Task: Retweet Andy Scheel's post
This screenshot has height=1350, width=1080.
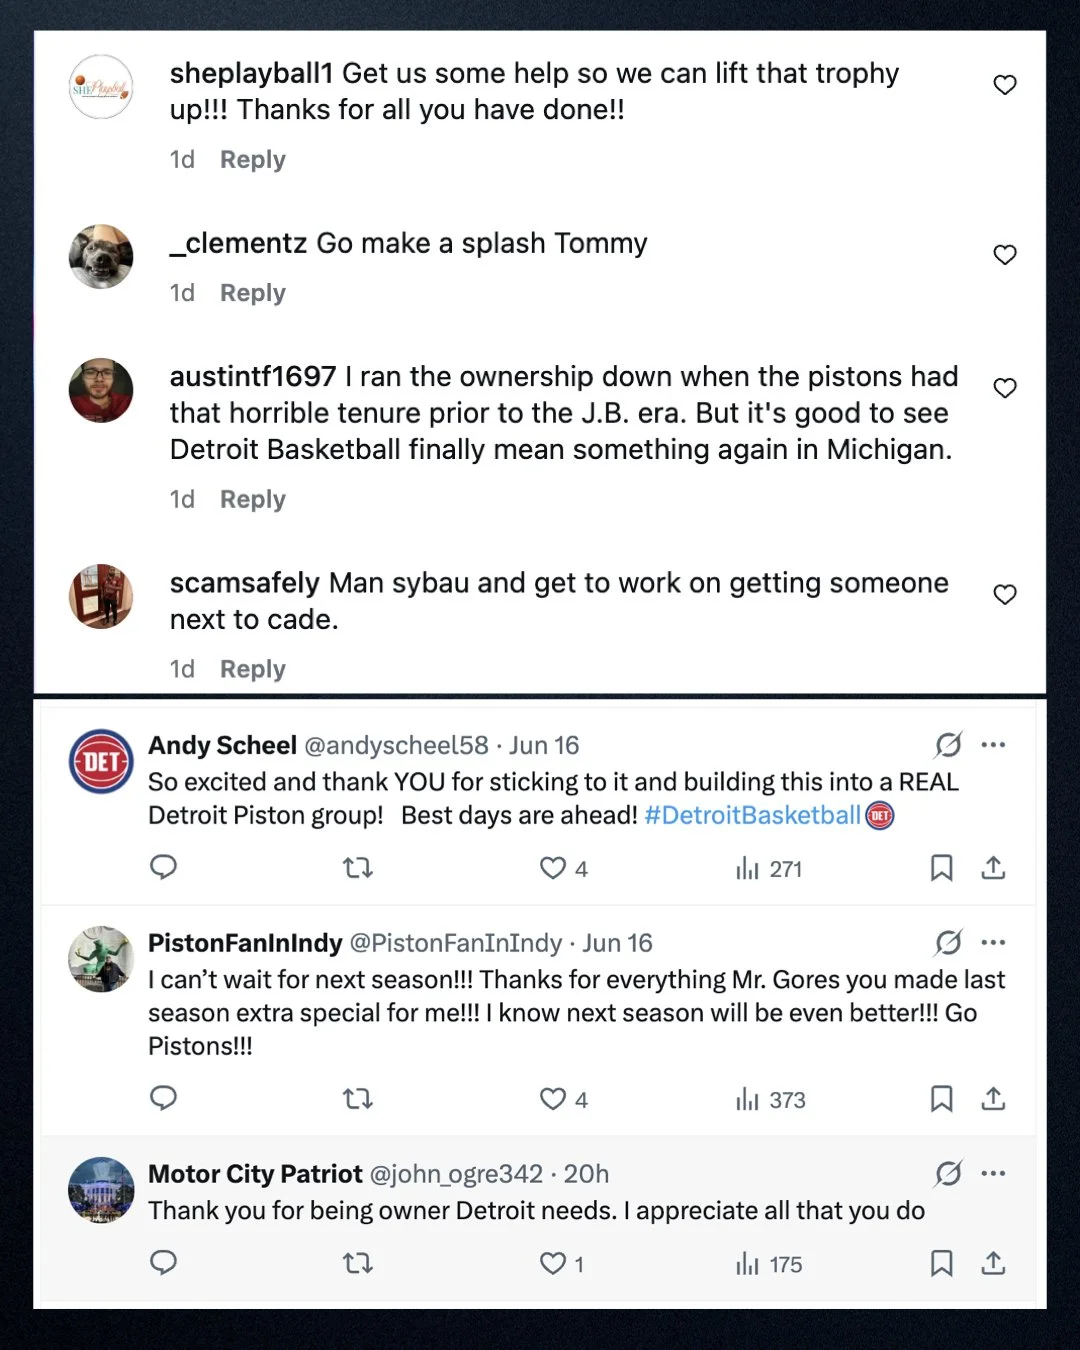Action: (358, 868)
